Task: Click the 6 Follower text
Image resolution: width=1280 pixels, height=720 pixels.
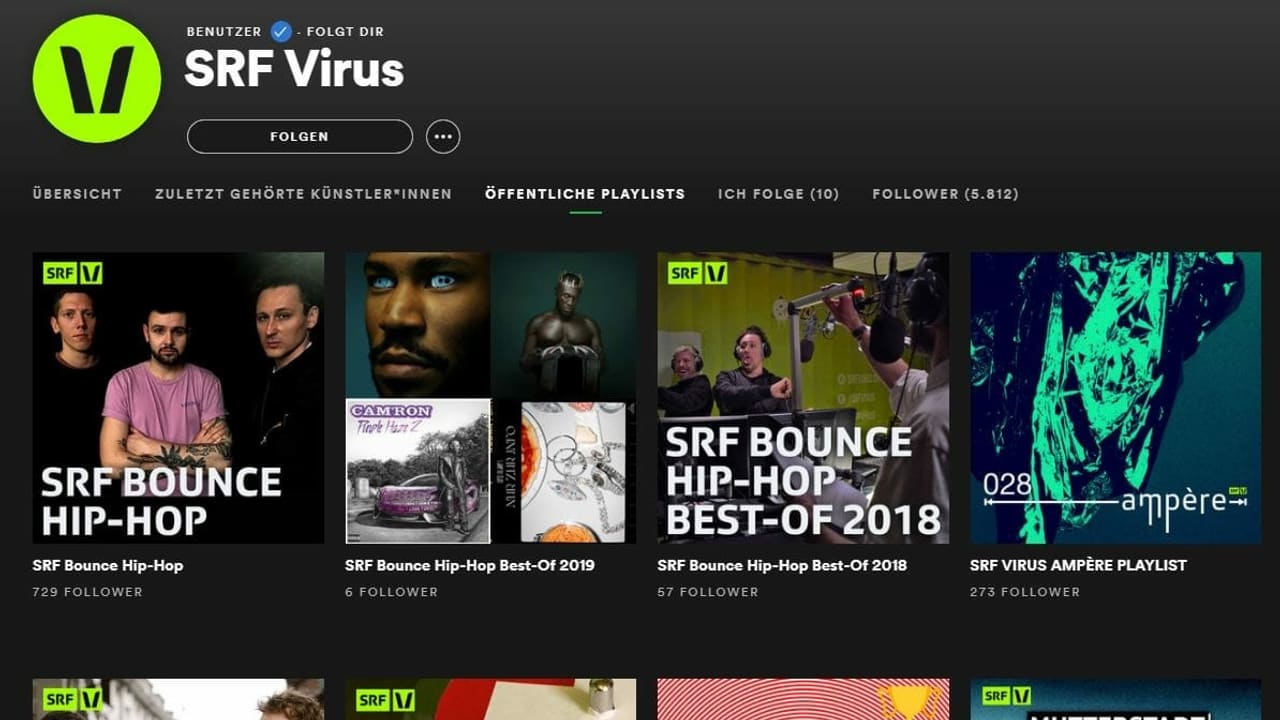Action: click(391, 592)
